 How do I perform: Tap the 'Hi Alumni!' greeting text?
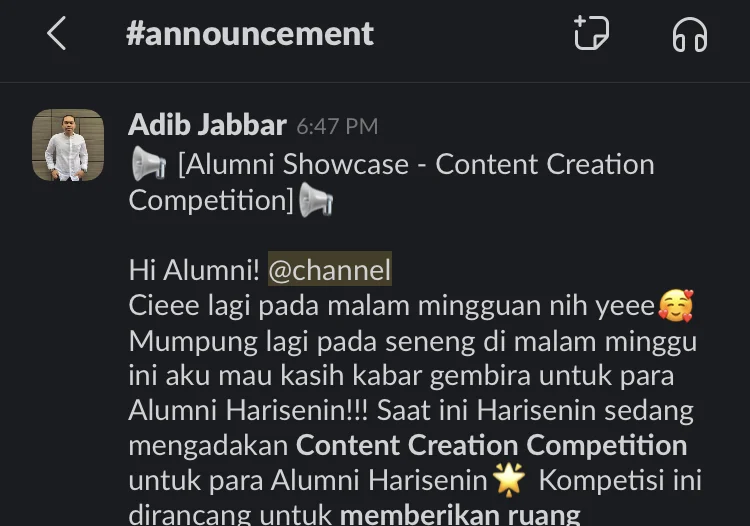point(194,270)
